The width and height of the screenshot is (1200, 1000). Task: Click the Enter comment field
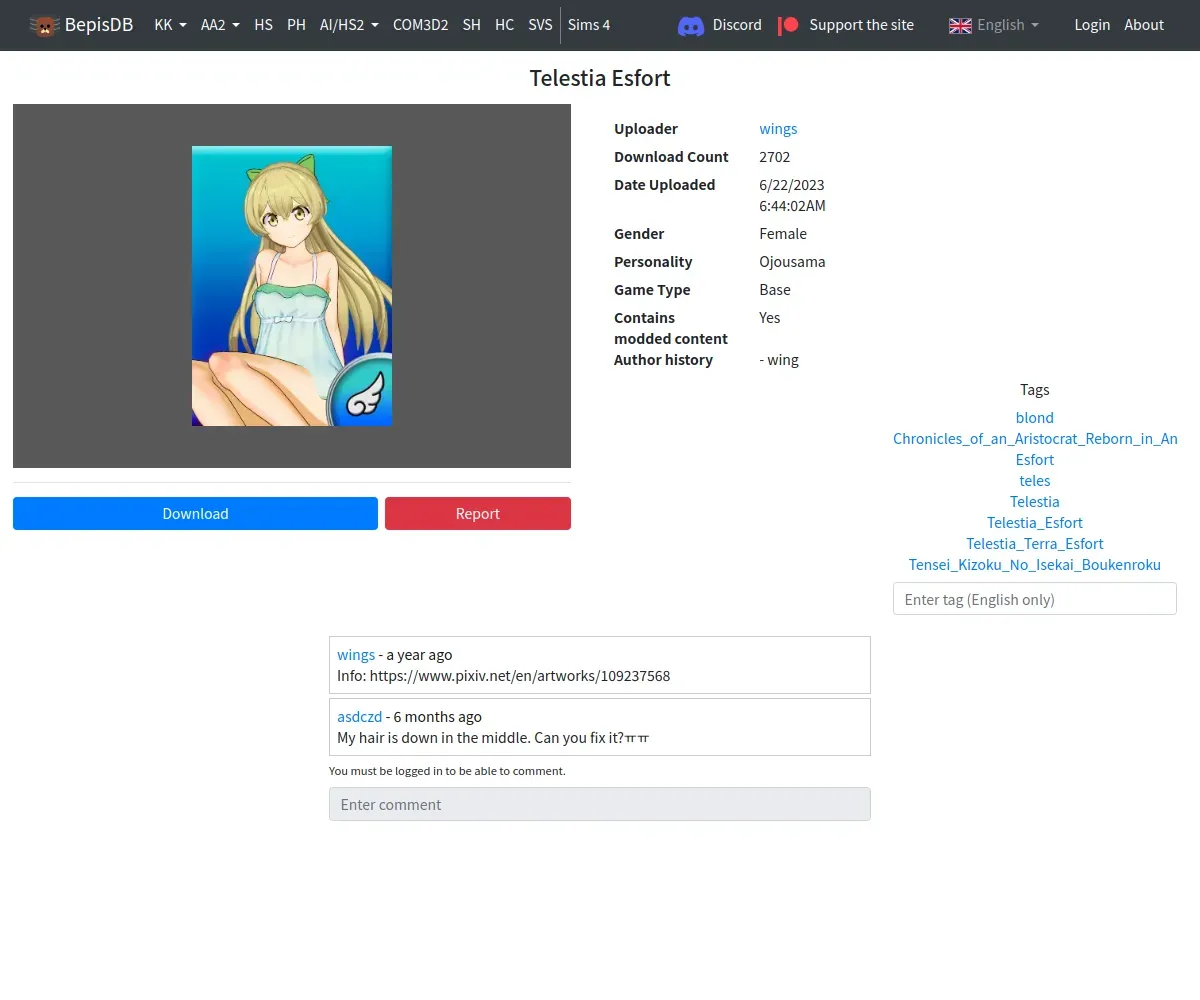(x=600, y=804)
